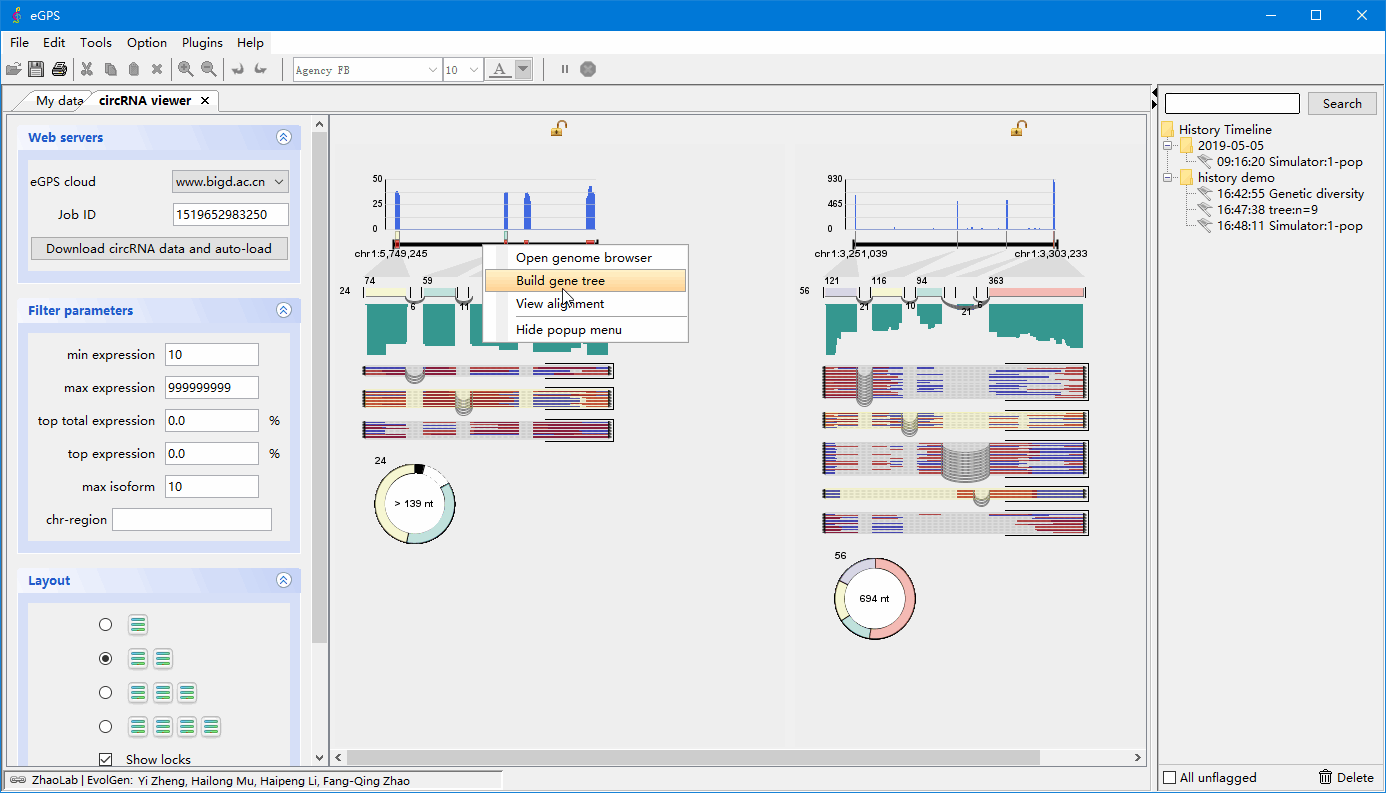Viewport: 1386px width, 793px height.
Task: Click the history search text field
Action: pos(1232,103)
